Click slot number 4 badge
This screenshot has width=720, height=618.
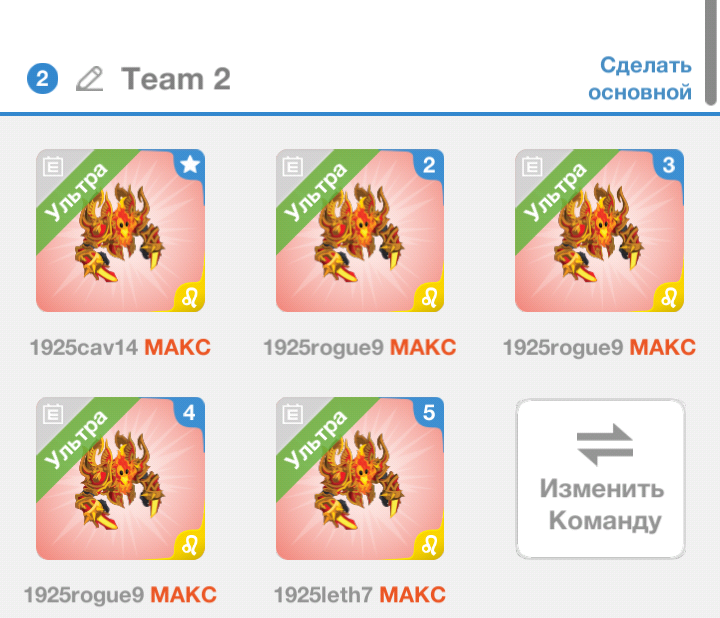point(190,412)
